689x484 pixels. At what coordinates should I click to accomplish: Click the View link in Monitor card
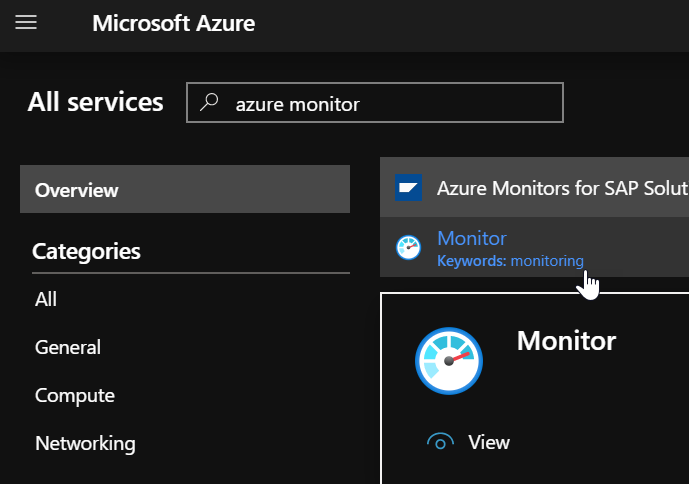point(489,442)
